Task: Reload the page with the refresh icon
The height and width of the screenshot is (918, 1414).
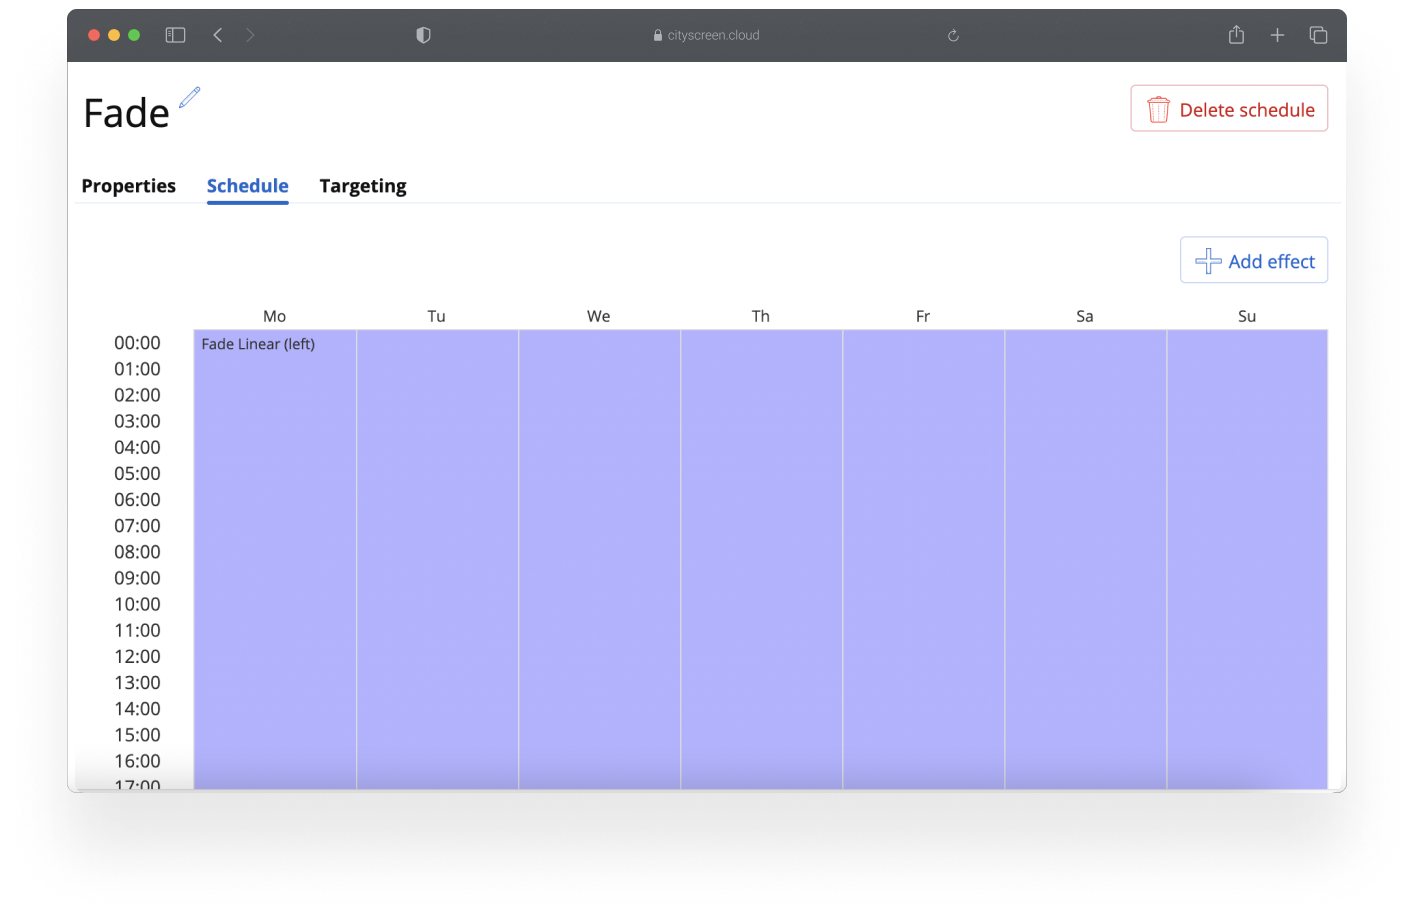Action: 953,35
